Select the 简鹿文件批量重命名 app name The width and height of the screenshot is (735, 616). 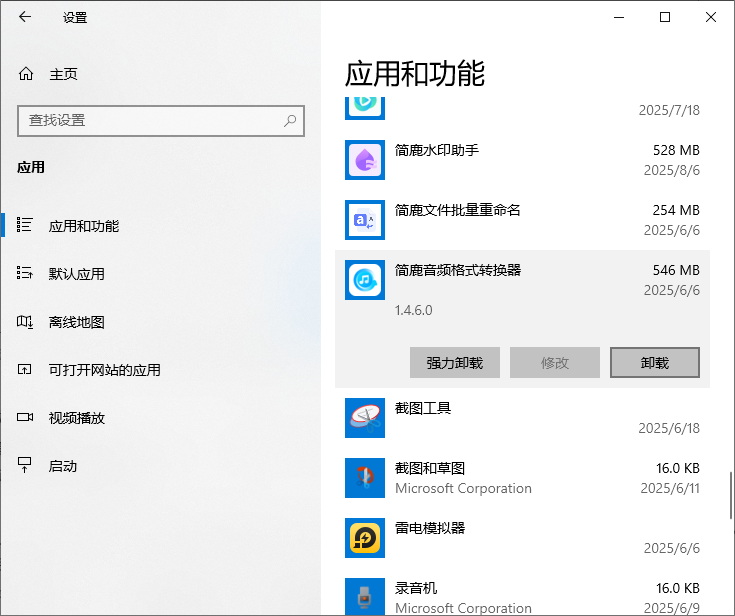coord(458,210)
